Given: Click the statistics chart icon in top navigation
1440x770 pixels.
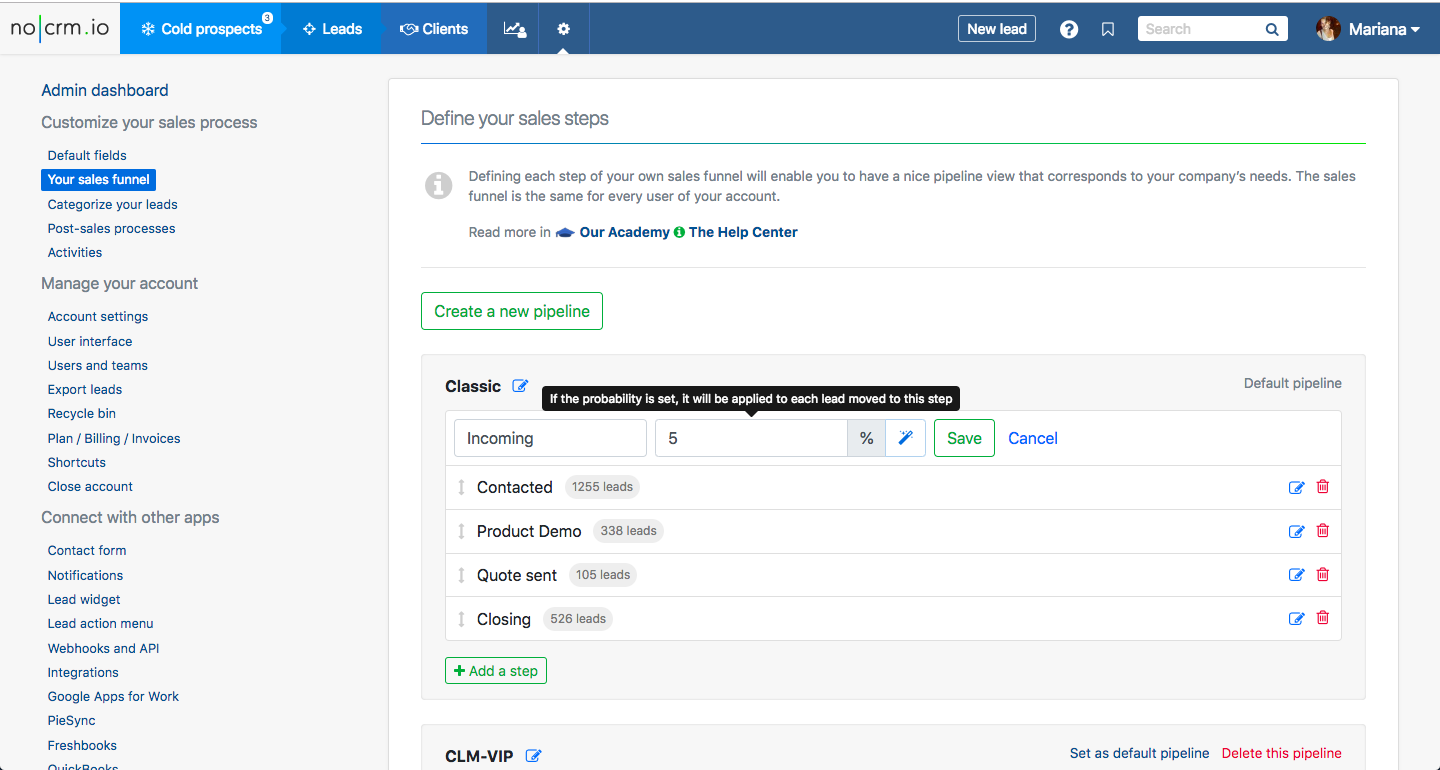Looking at the screenshot, I should click(x=514, y=29).
